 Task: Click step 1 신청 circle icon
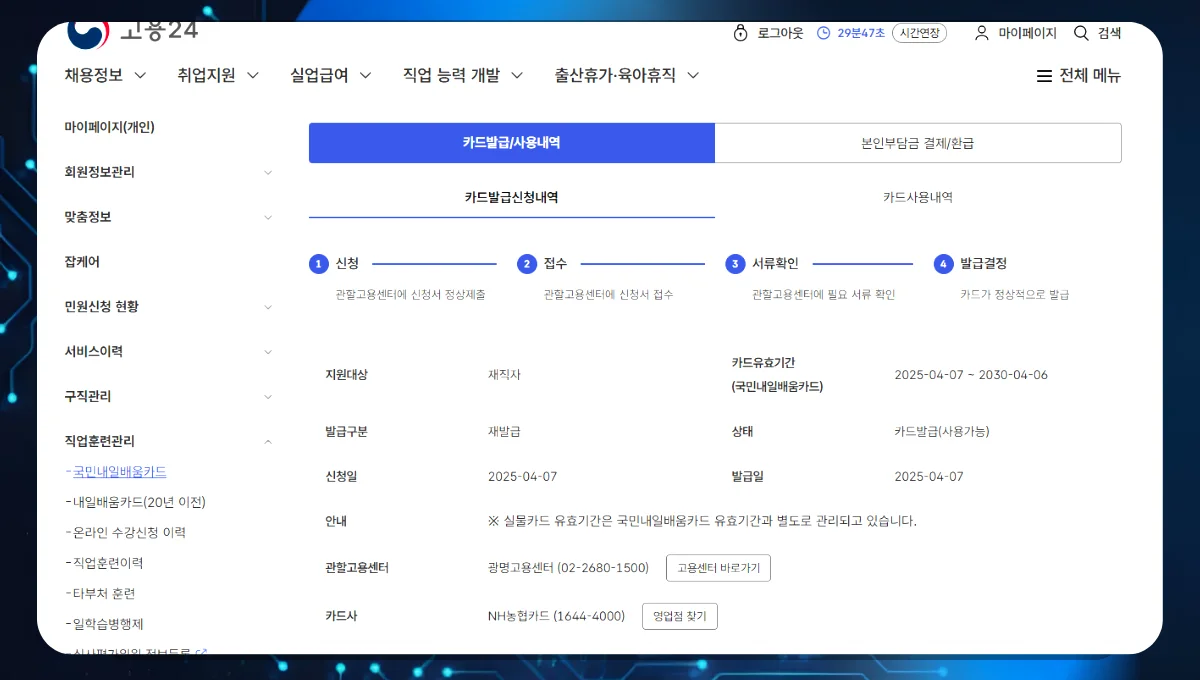[x=319, y=264]
